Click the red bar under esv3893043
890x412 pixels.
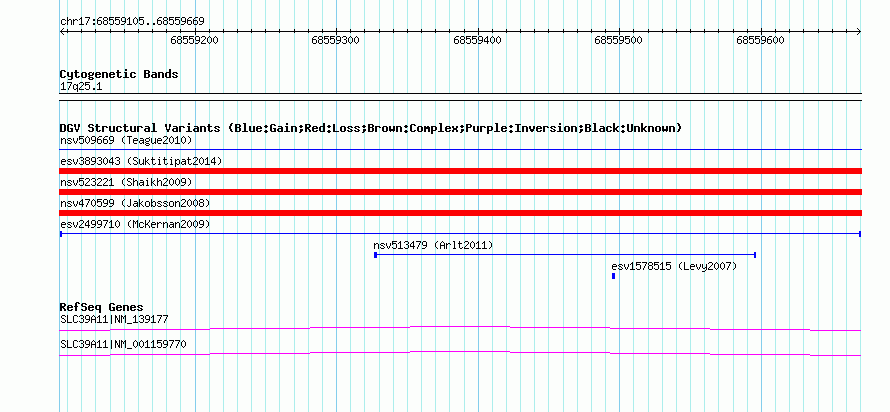[461, 171]
